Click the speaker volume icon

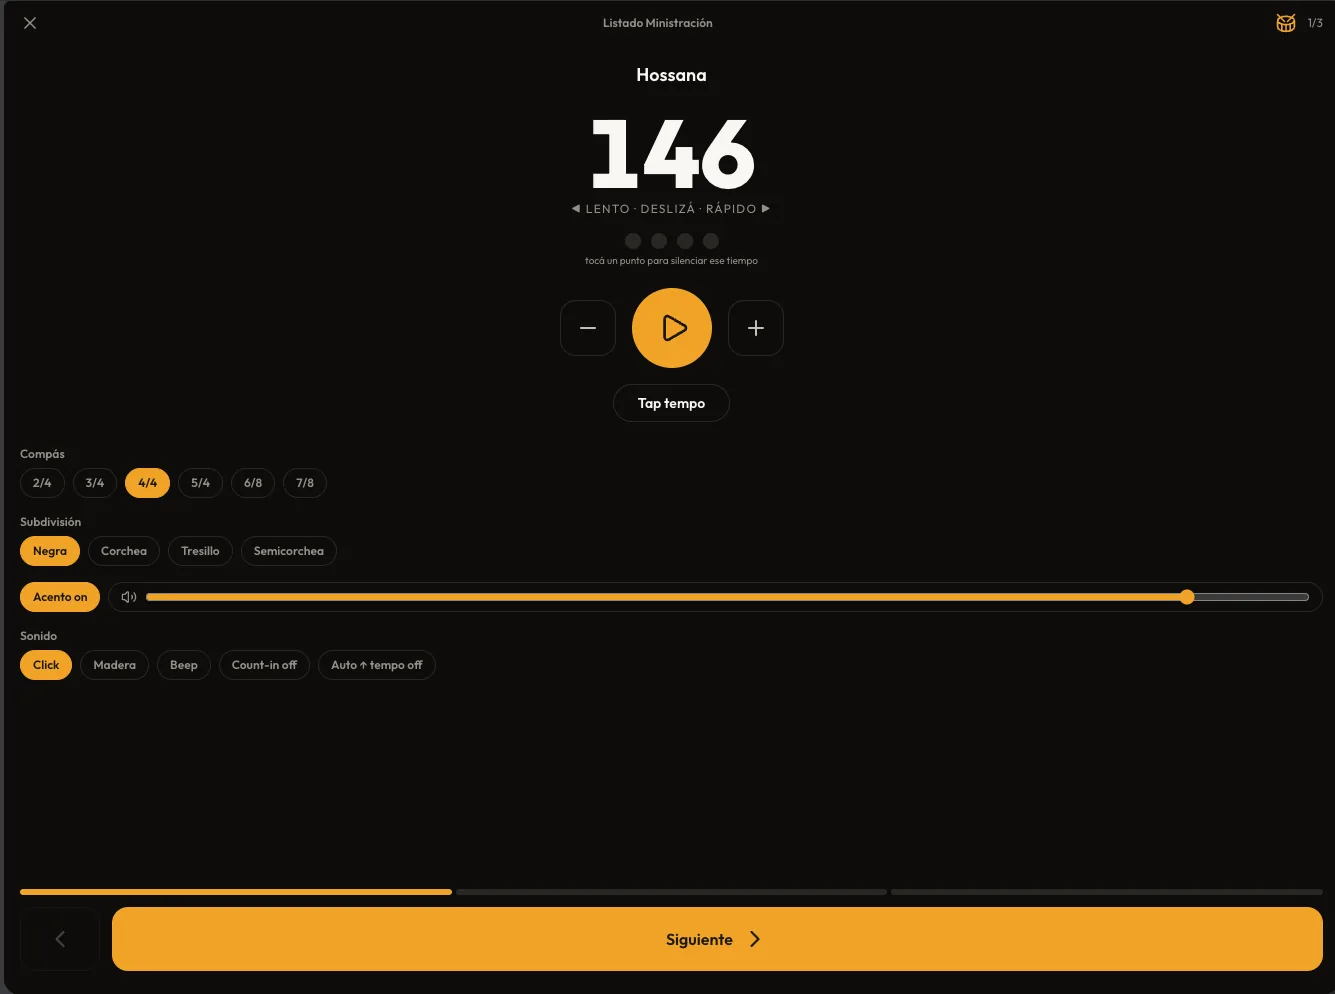pyautogui.click(x=128, y=597)
